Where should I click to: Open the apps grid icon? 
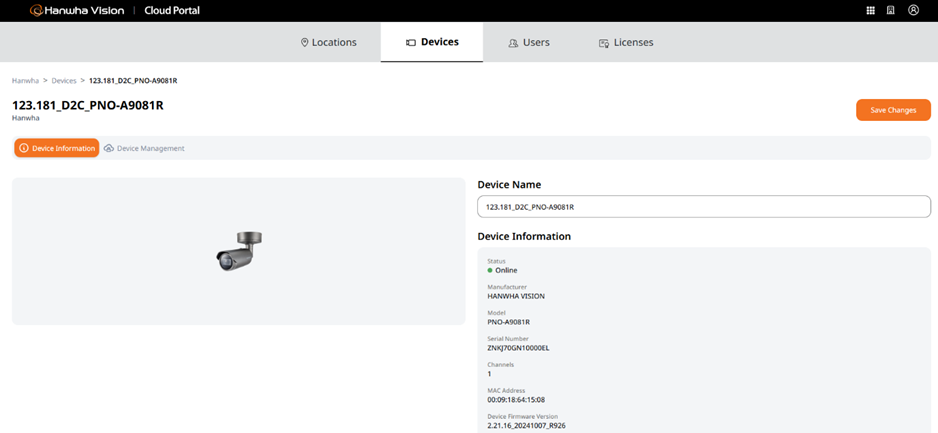(870, 10)
